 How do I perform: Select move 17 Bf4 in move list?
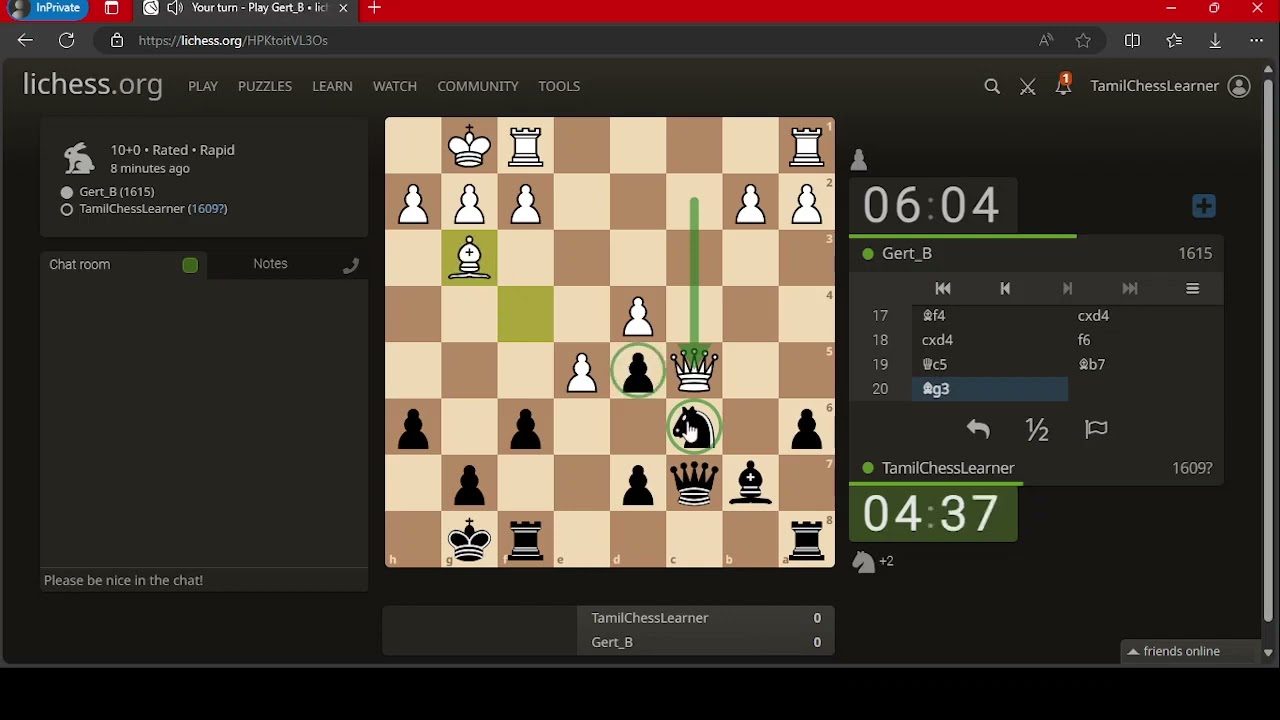990,316
